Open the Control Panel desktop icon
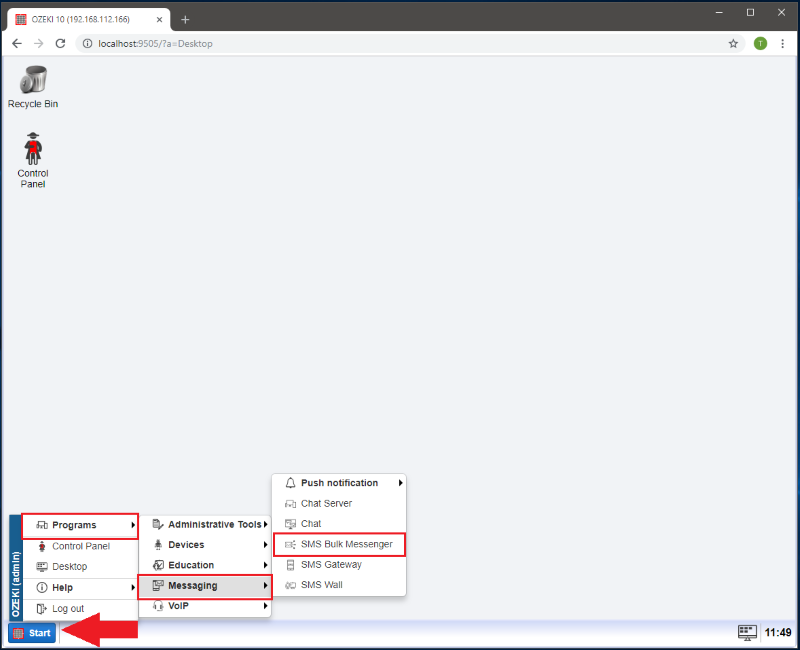This screenshot has height=650, width=800. tap(33, 150)
